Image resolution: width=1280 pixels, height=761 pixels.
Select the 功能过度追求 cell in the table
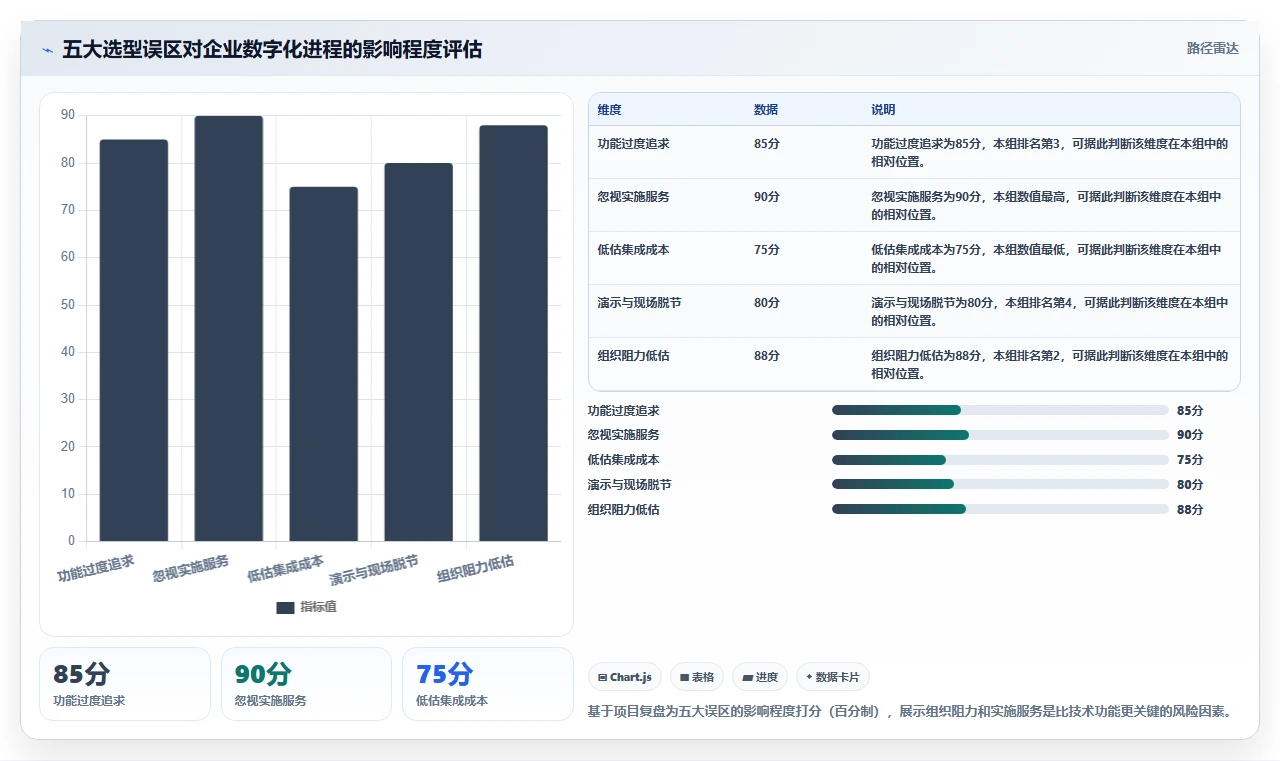tap(633, 144)
